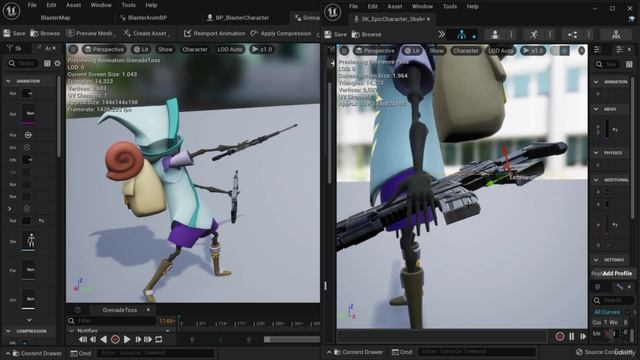
Task: Jump to end of GrenadeToss animation
Action: (148, 339)
